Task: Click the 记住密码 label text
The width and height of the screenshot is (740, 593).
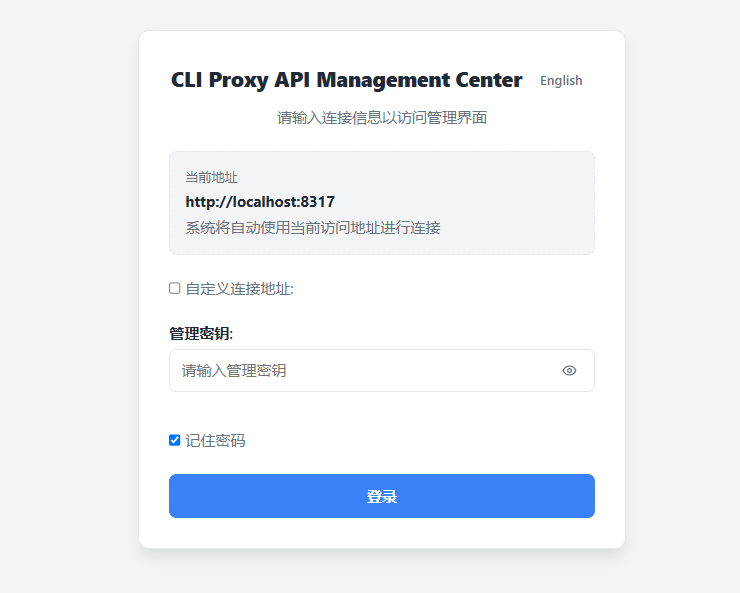Action: pyautogui.click(x=215, y=441)
